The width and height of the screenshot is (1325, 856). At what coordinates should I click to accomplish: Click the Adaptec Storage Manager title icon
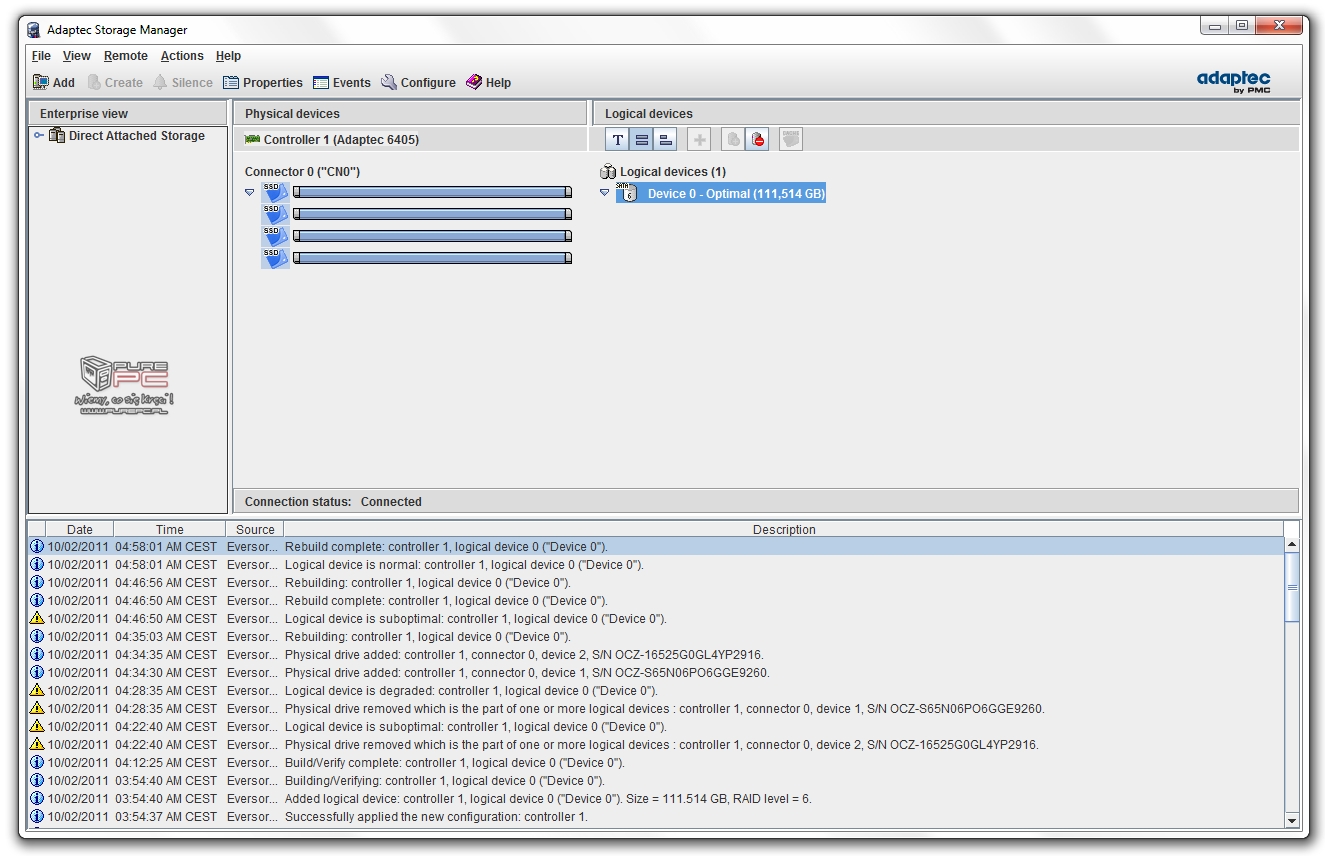34,30
